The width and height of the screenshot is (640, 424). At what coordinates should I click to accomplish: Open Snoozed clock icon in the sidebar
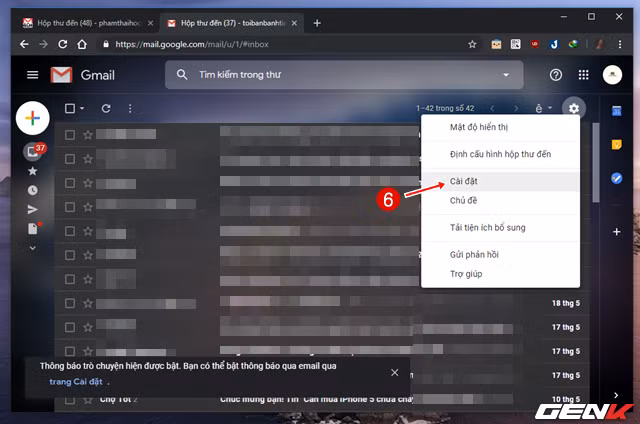[33, 190]
